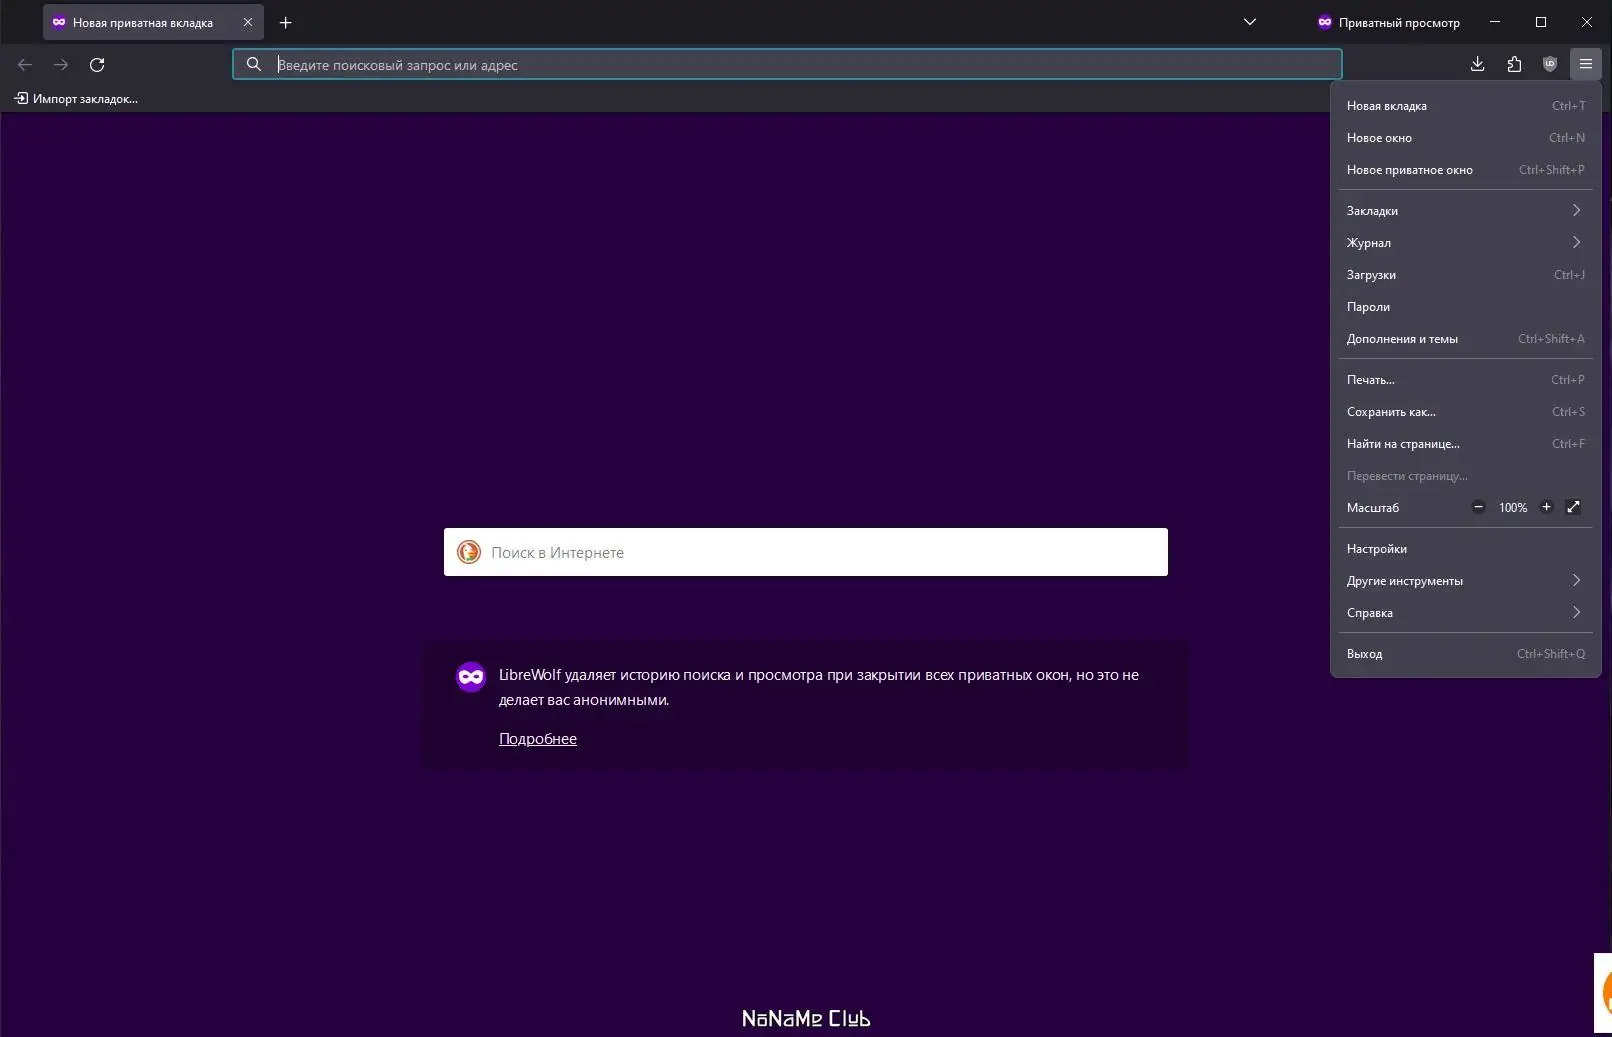Maximize the browser window
Viewport: 1612px width, 1037px height.
coord(1541,22)
